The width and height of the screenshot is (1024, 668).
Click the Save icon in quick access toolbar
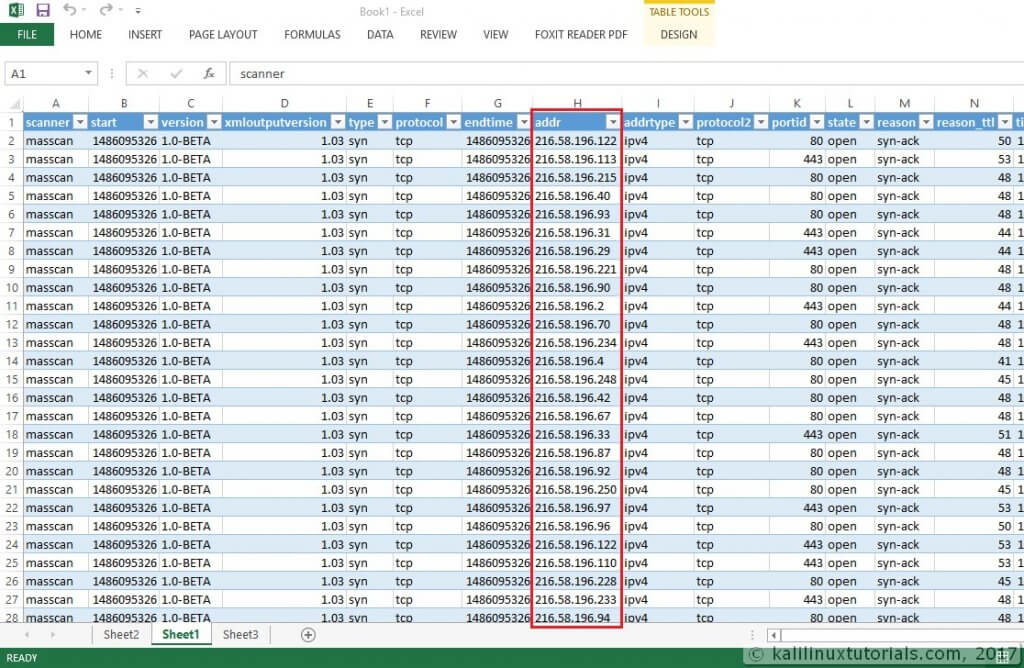[x=43, y=10]
